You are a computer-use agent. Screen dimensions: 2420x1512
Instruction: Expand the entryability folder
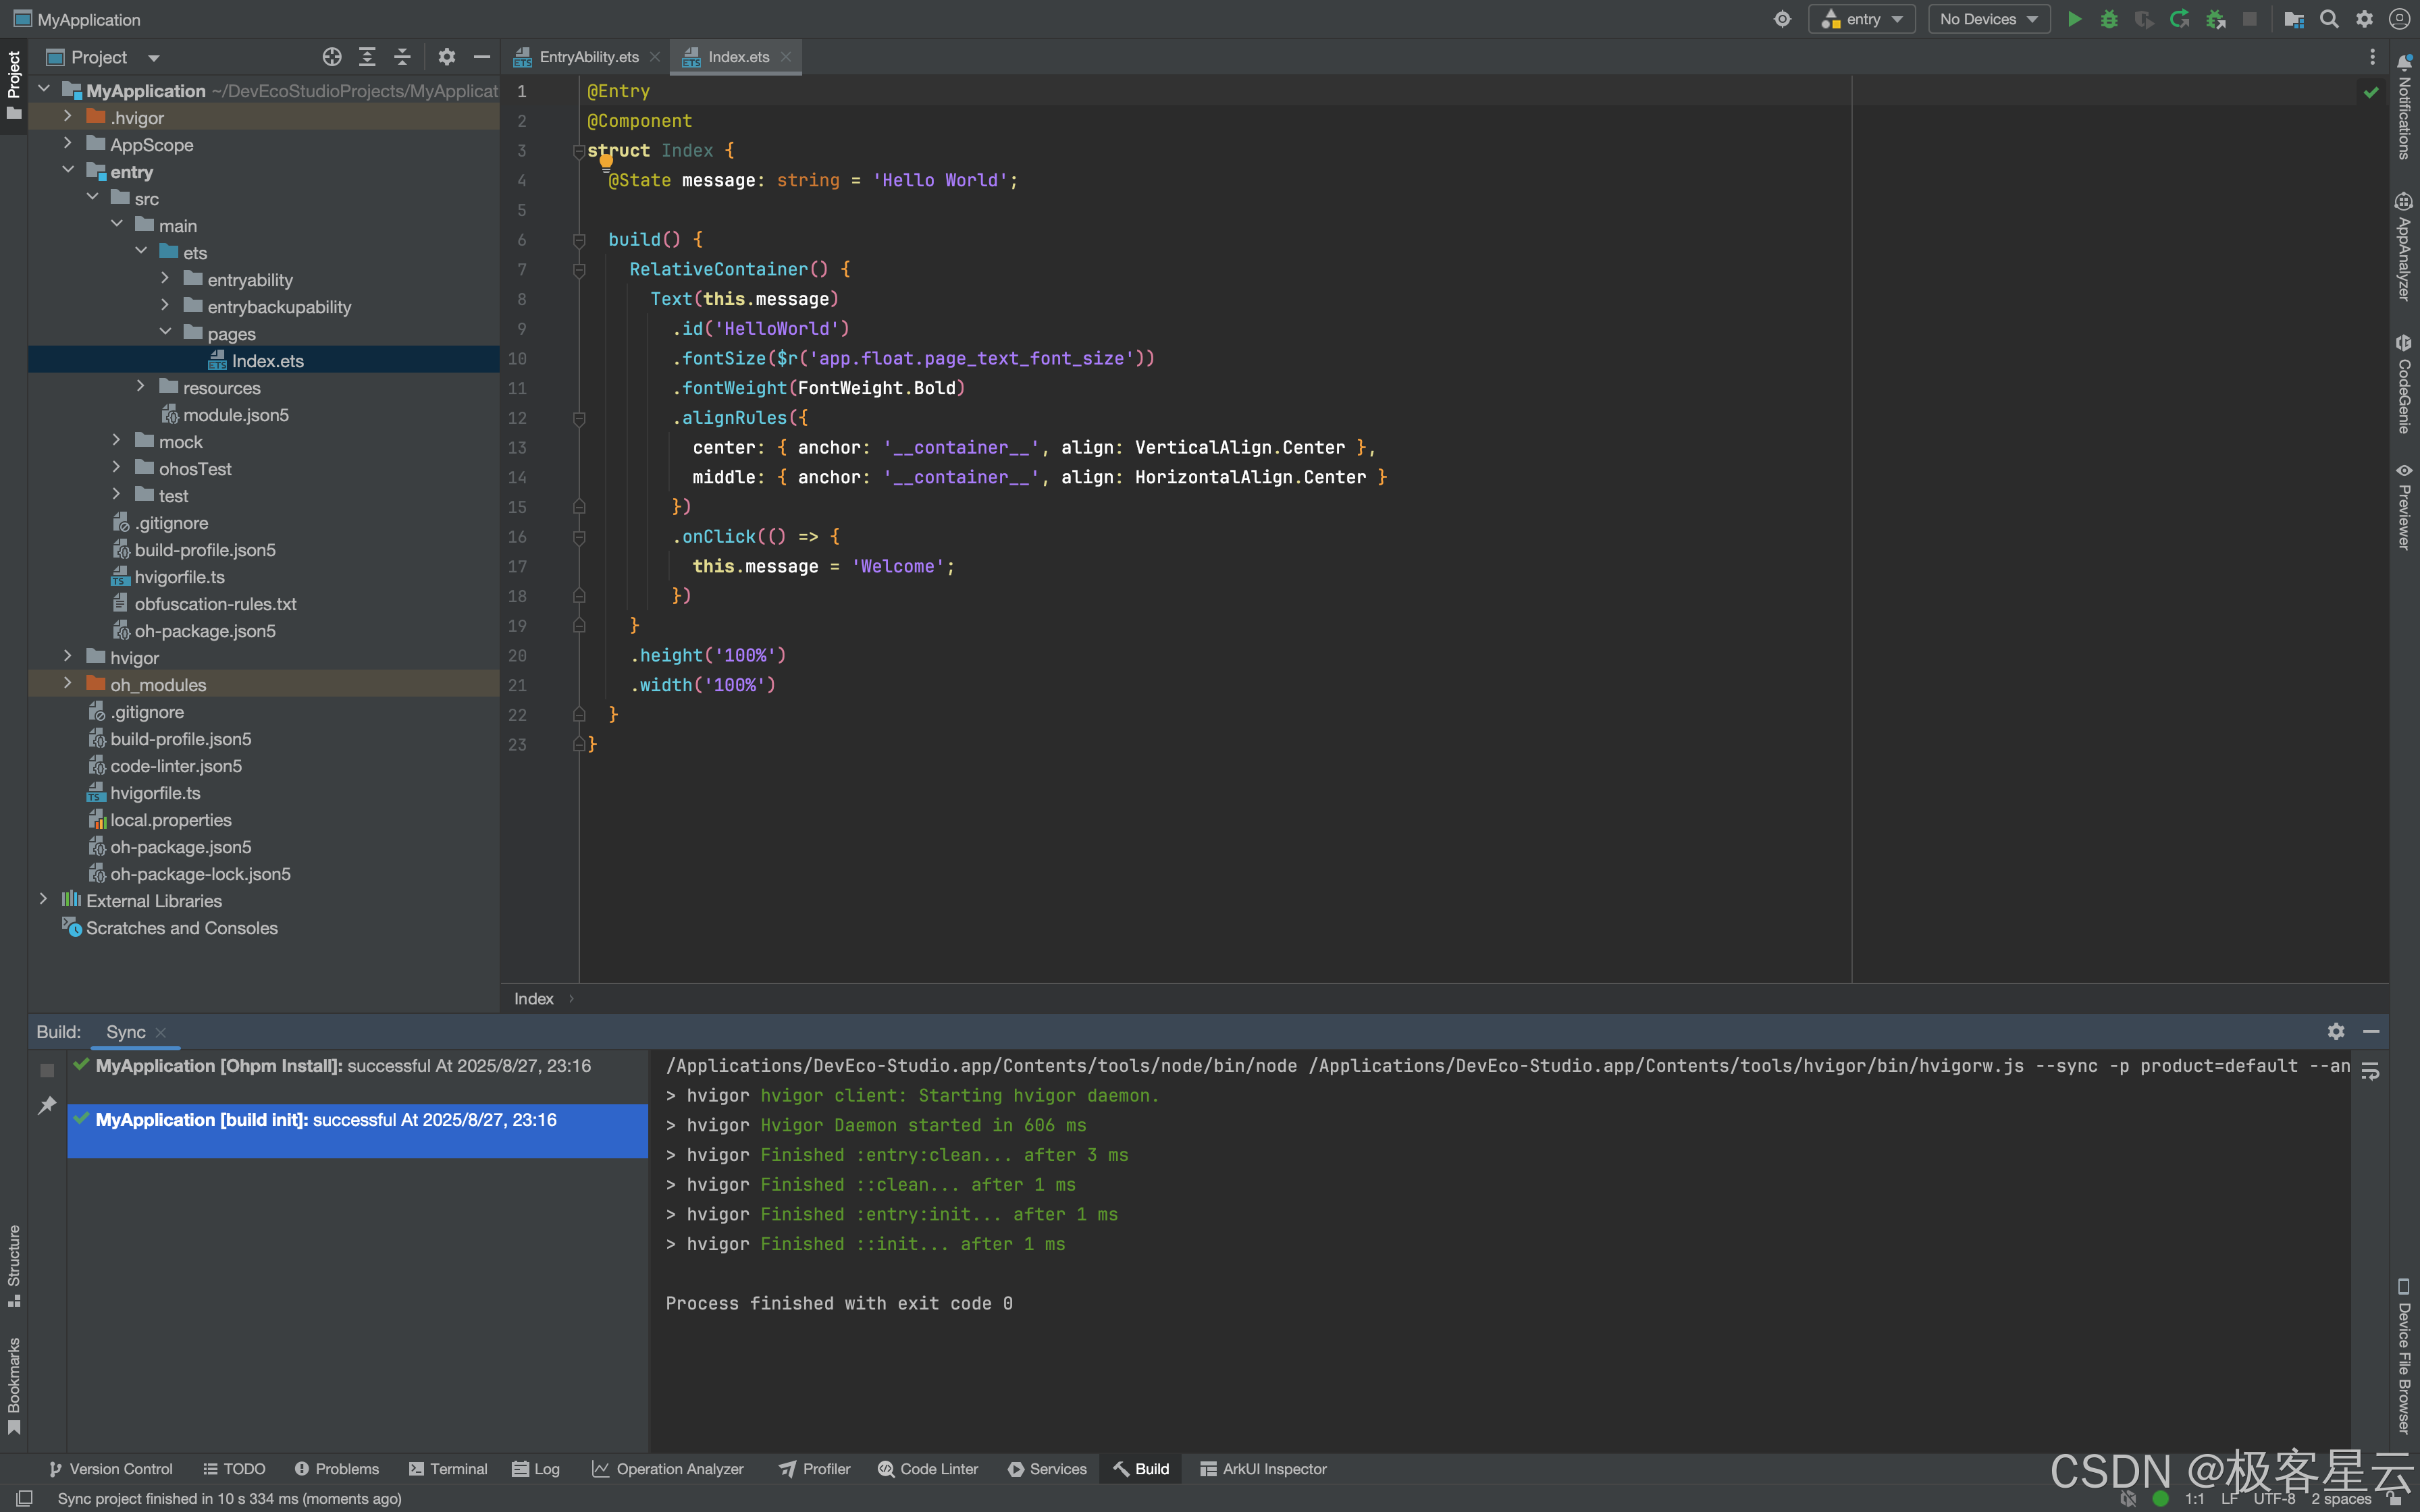click(165, 279)
